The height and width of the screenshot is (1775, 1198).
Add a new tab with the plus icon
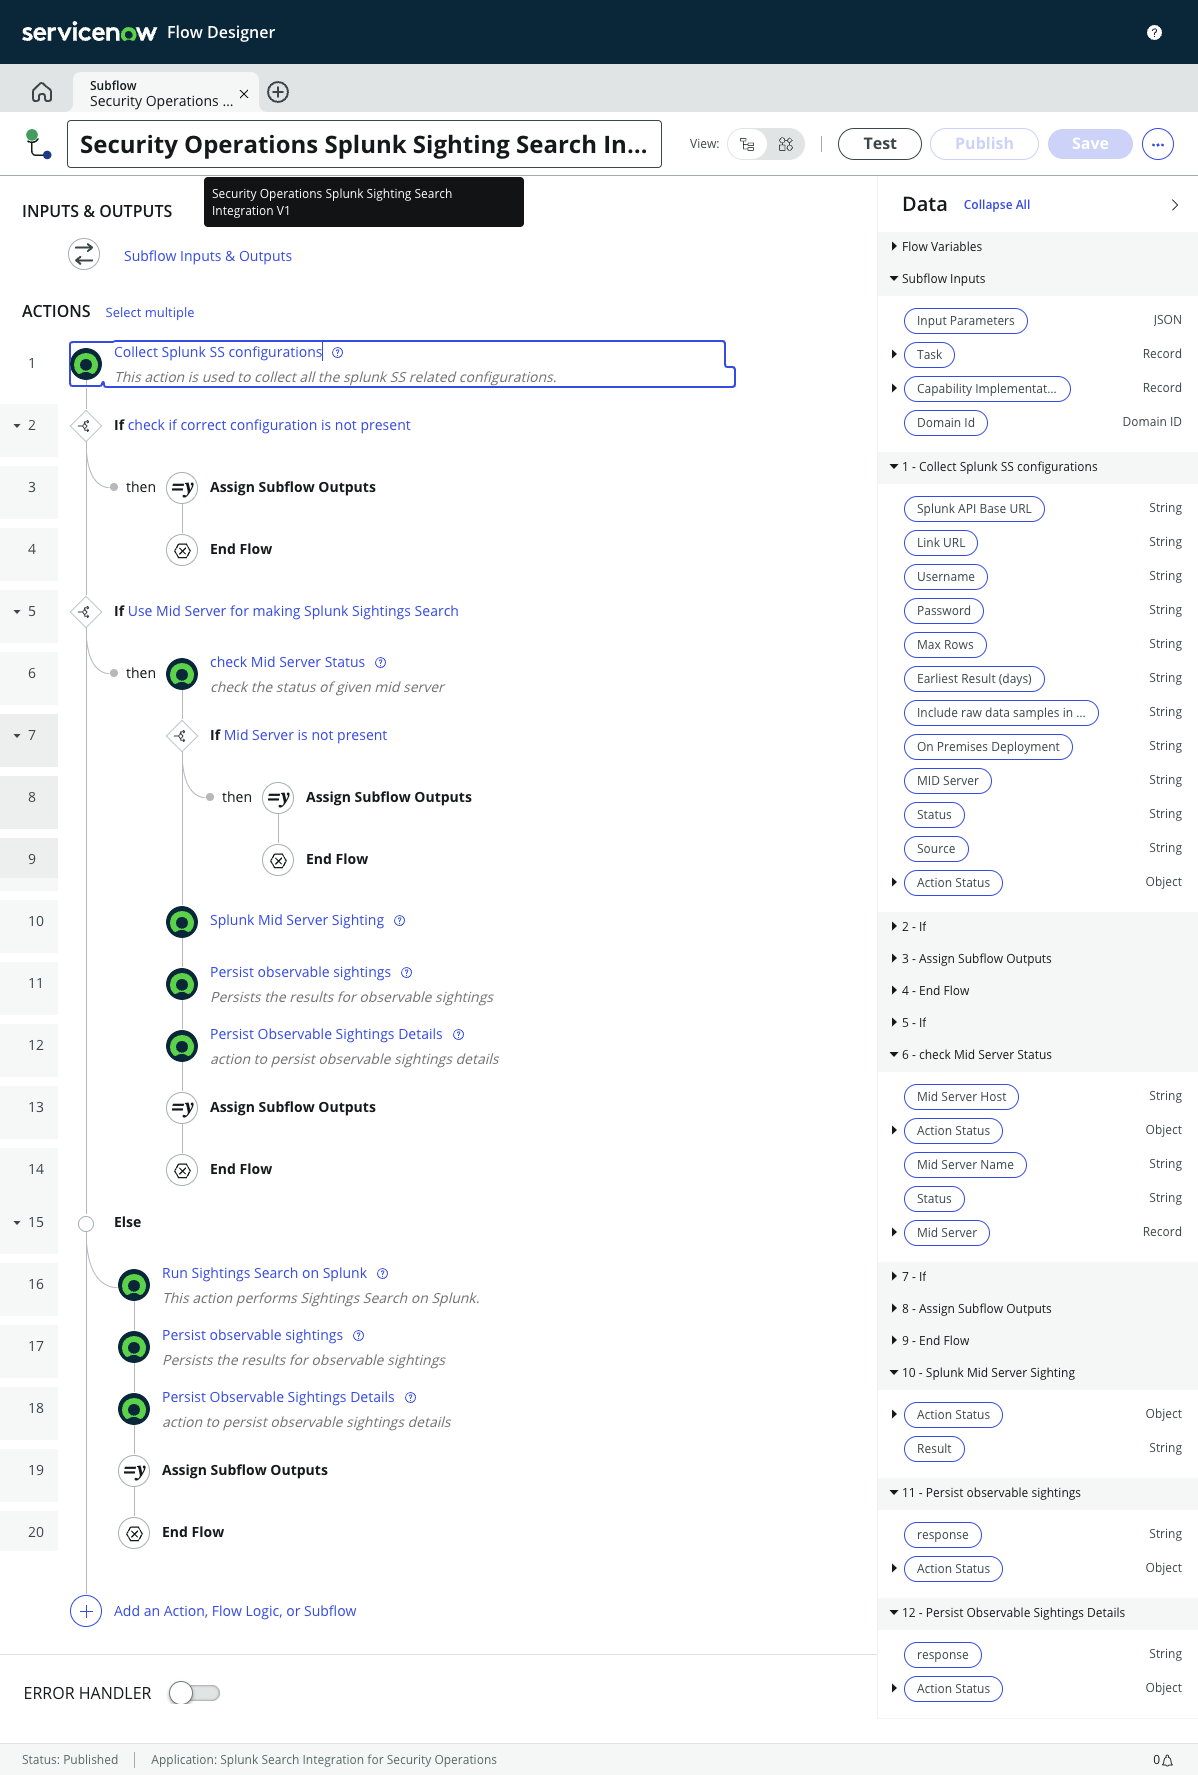(x=279, y=92)
